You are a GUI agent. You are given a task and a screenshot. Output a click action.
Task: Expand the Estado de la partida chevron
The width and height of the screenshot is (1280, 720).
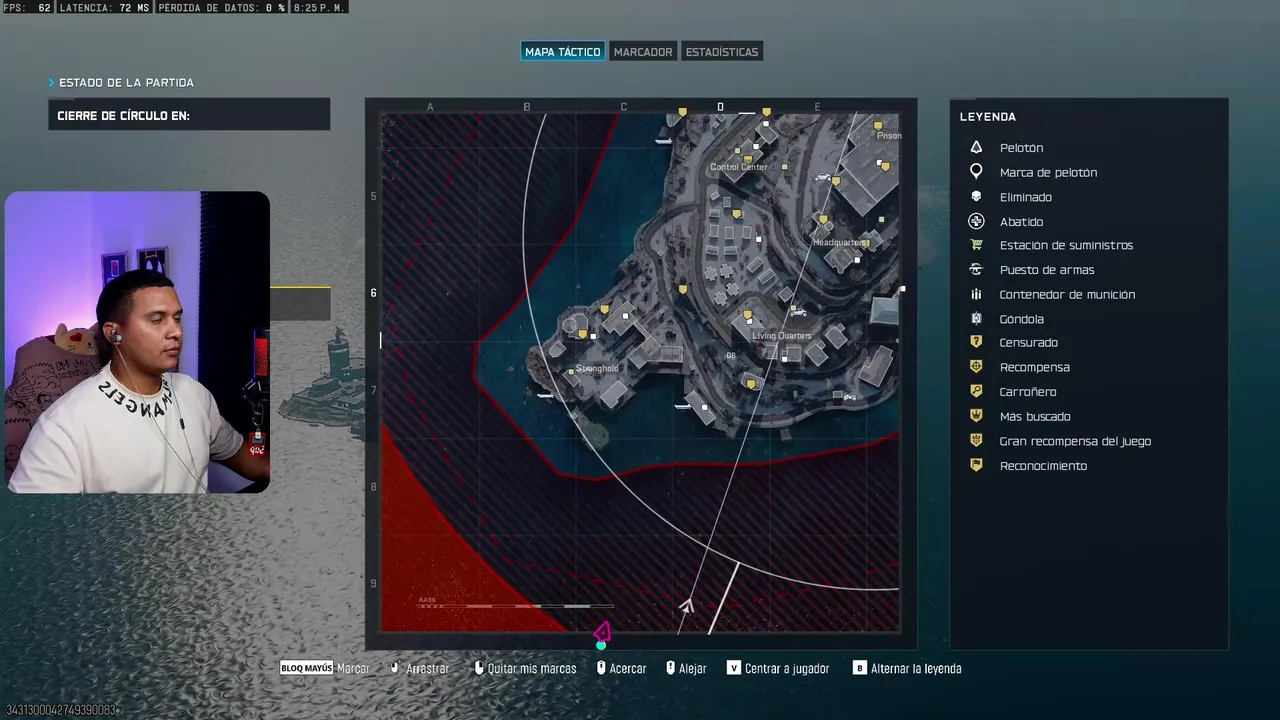click(52, 83)
